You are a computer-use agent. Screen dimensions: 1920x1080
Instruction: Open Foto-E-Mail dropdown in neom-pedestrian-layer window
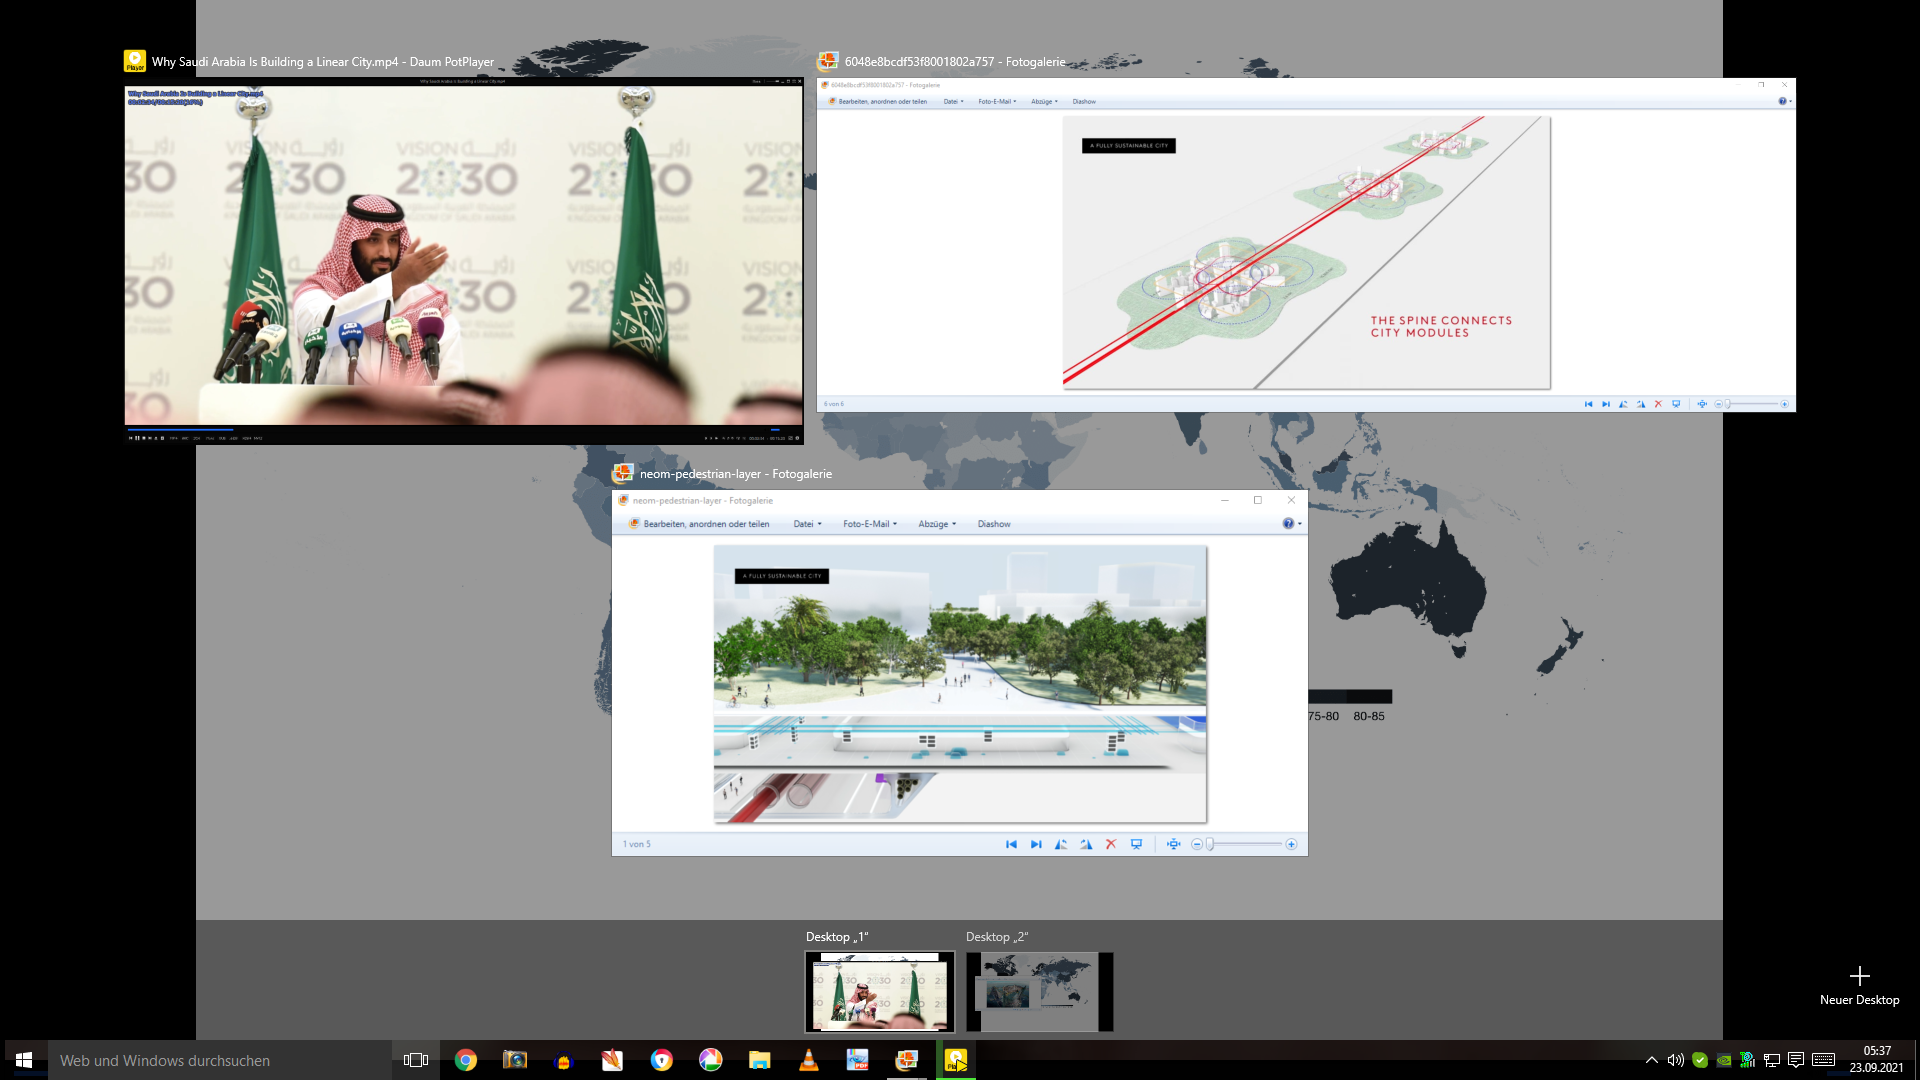[870, 524]
